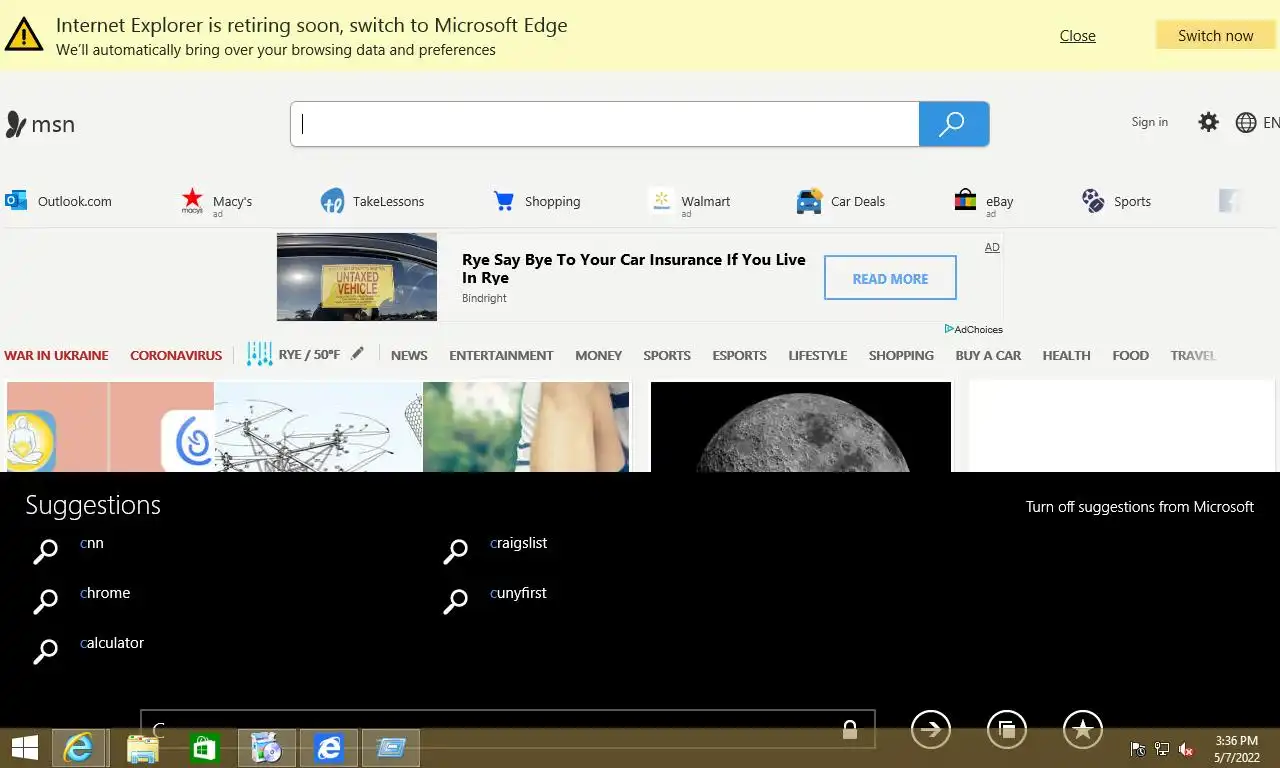Screen dimensions: 1280x768
Task: Open the SHOPPING navigation tab
Action: [x=901, y=355]
